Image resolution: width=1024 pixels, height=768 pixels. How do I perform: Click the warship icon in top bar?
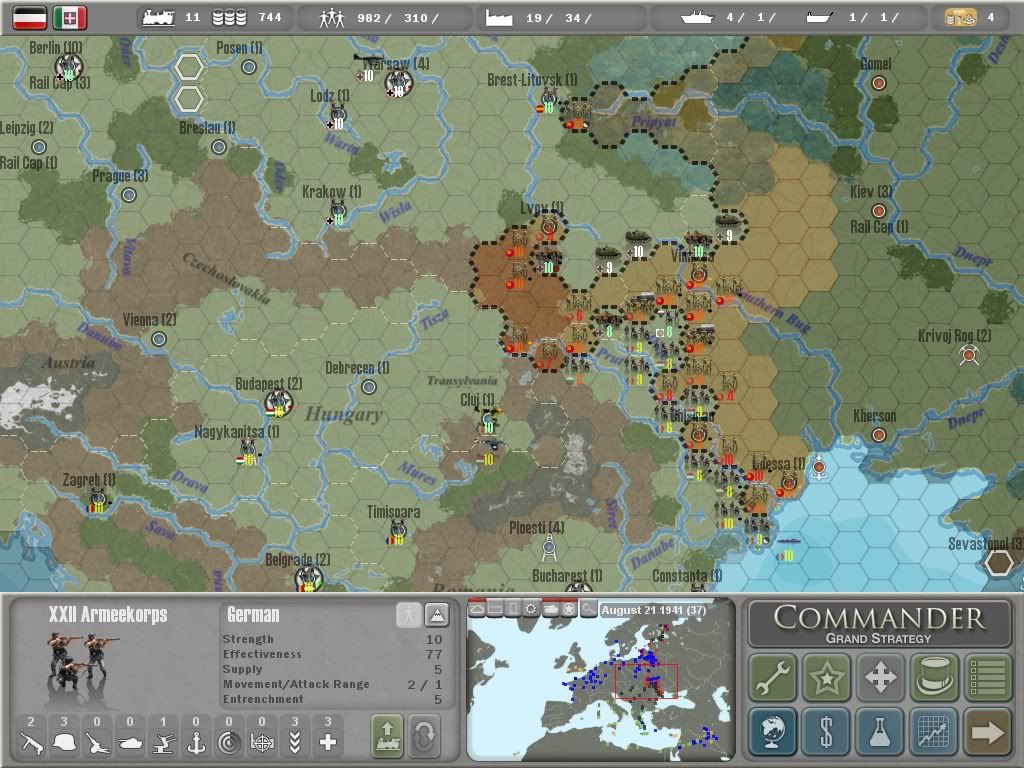pyautogui.click(x=696, y=18)
